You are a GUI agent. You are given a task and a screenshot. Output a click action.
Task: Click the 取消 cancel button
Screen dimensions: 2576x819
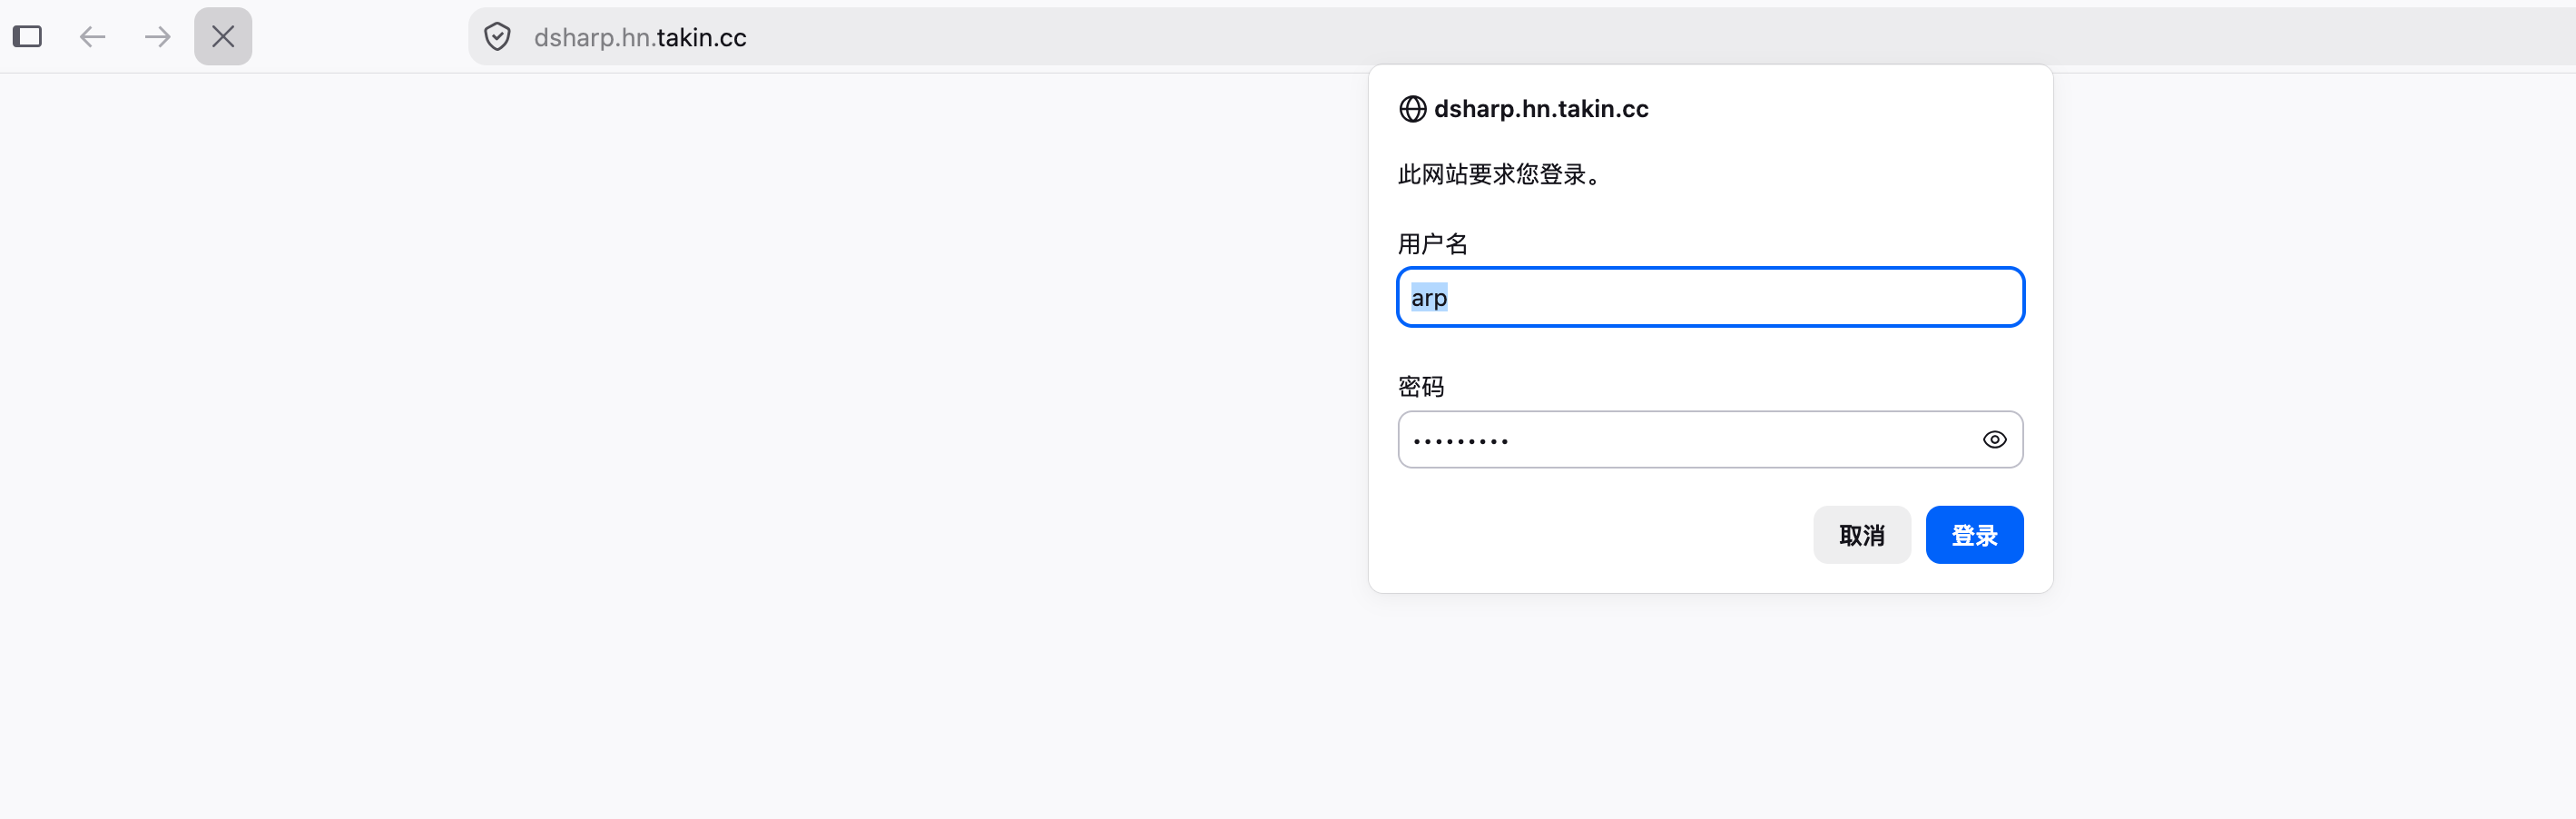(1861, 535)
